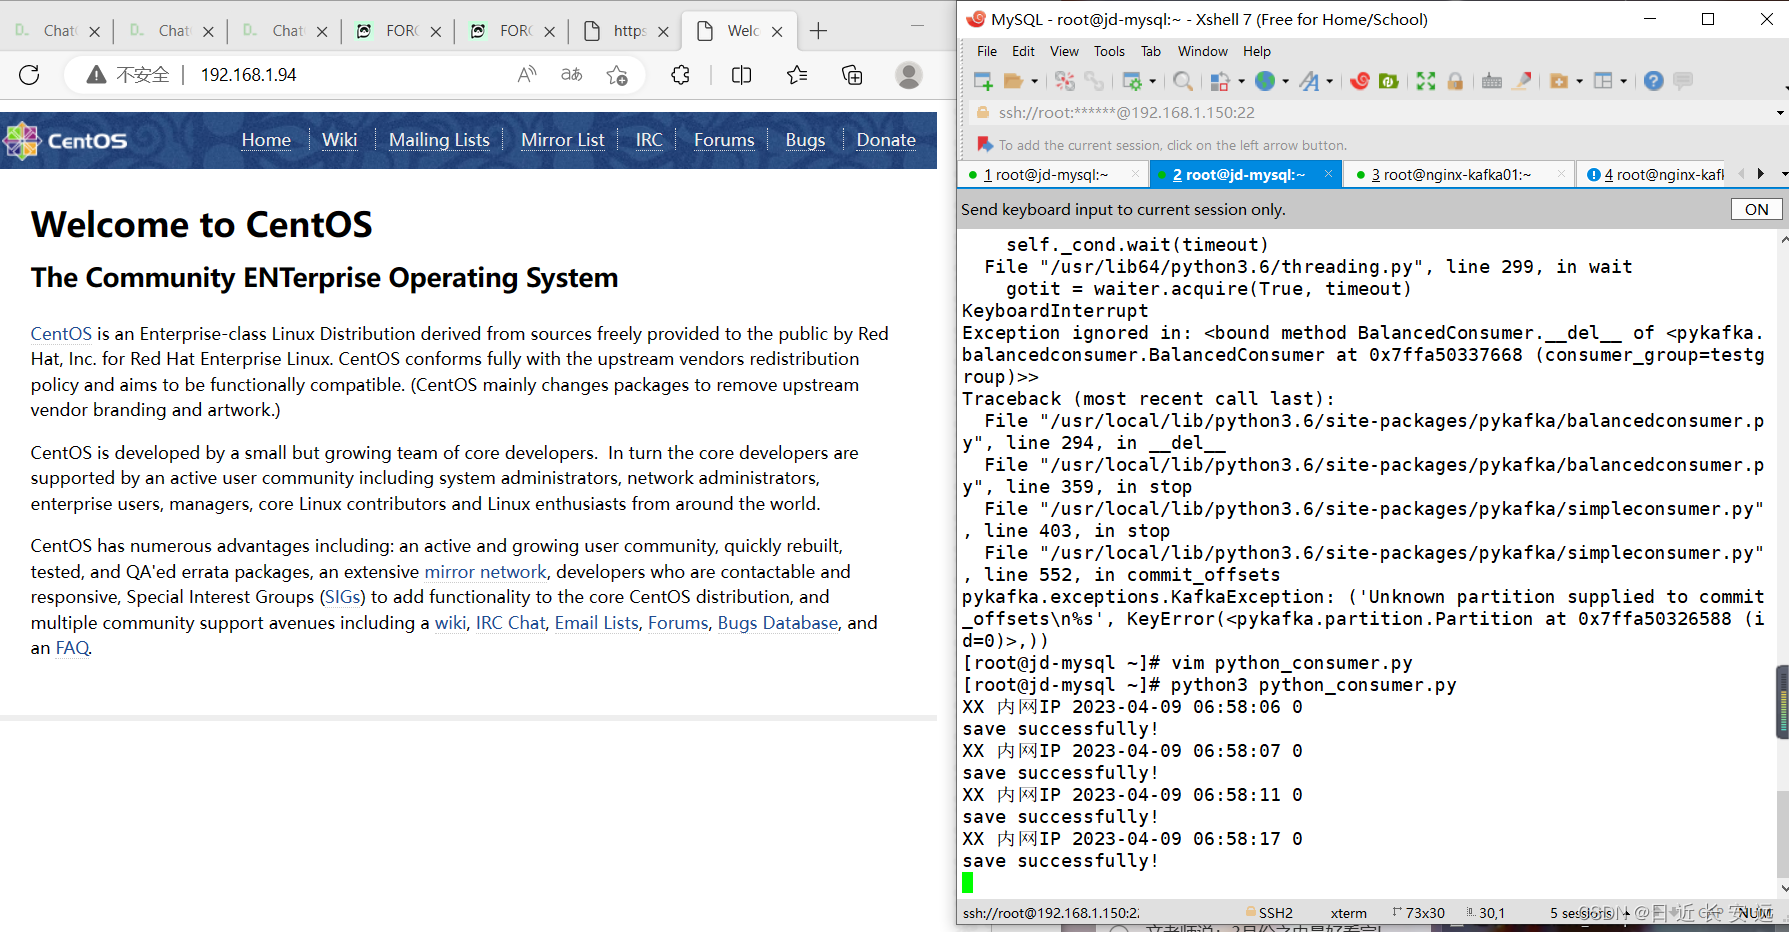Open the session tab list dropdown arrow
The image size is (1789, 932).
point(1784,174)
